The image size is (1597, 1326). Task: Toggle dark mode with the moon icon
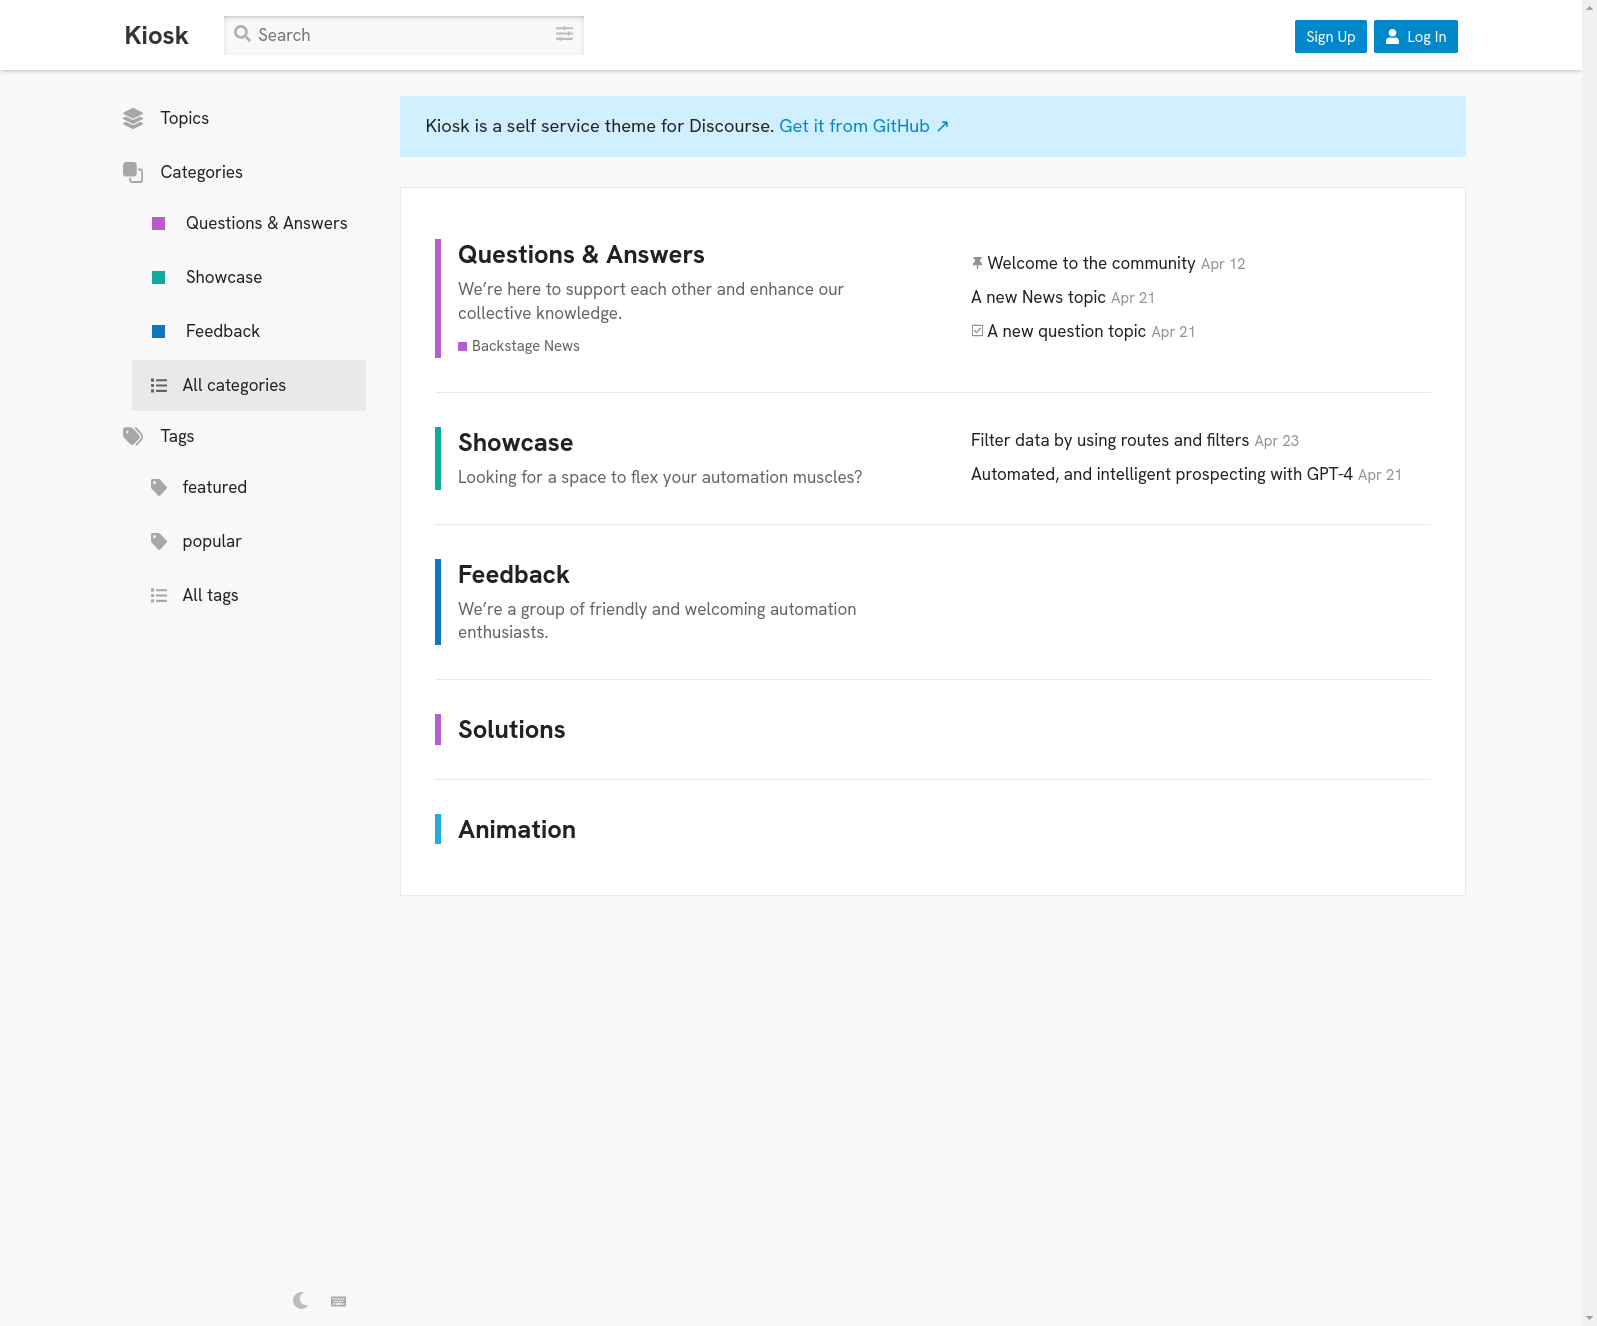click(x=300, y=1301)
